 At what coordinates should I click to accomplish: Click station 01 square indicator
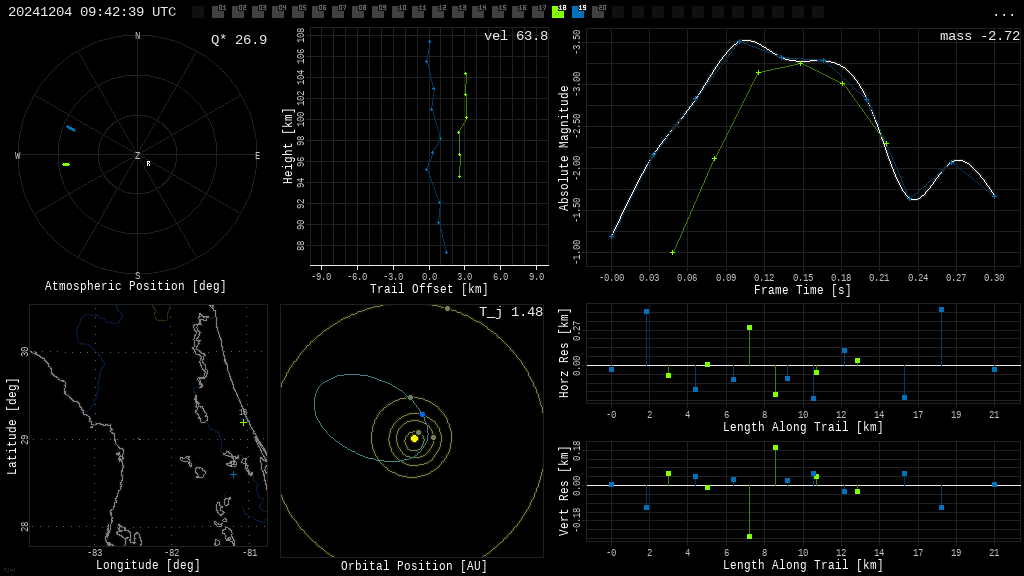[x=219, y=12]
